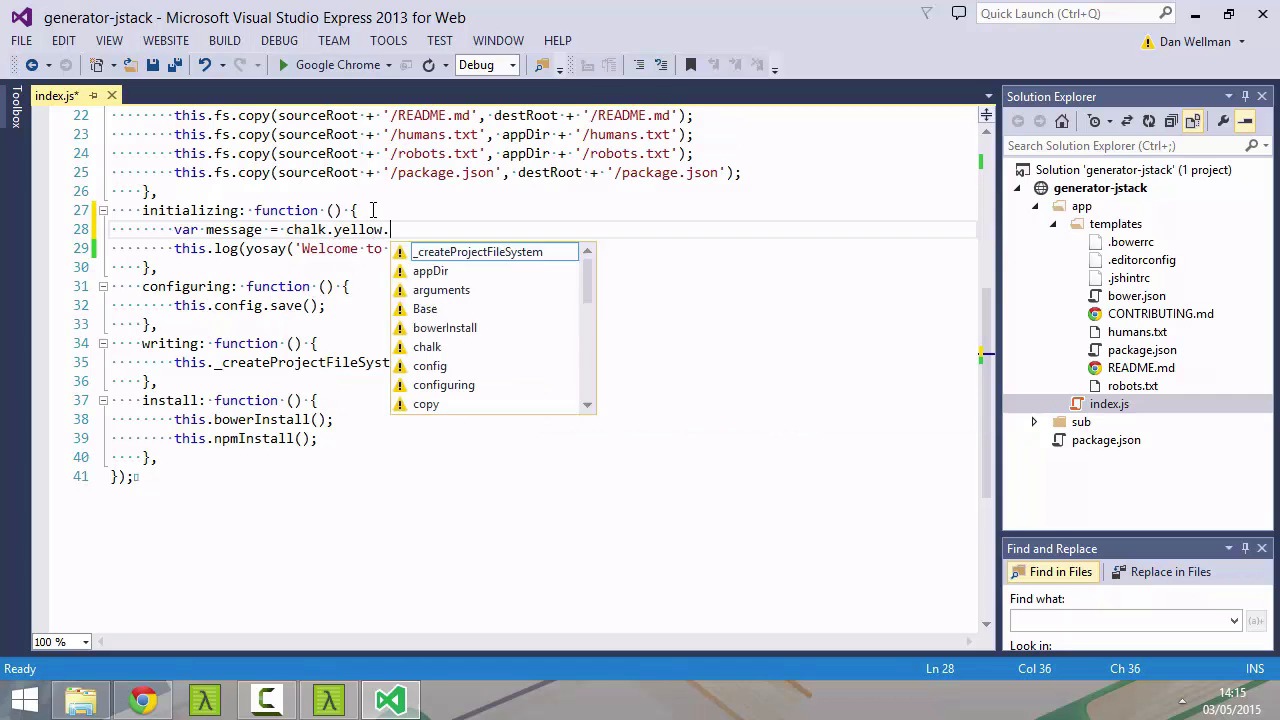Select bowerInstall from the autocomplete list
The width and height of the screenshot is (1280, 720).
pyautogui.click(x=444, y=328)
